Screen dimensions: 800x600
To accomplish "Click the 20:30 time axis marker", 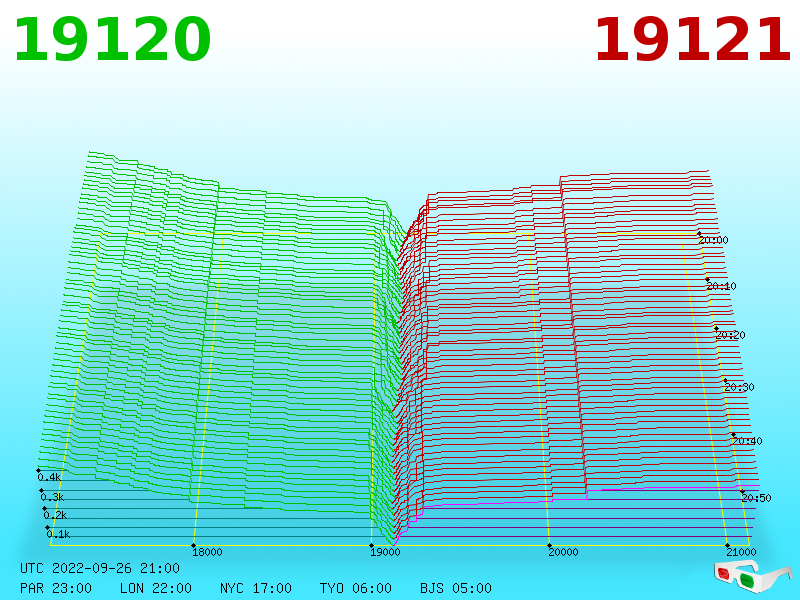I will [x=739, y=387].
